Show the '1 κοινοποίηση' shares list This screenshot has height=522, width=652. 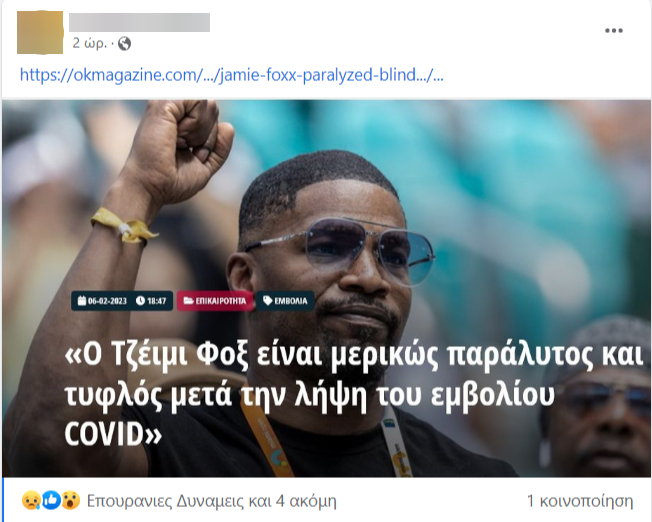(580, 501)
